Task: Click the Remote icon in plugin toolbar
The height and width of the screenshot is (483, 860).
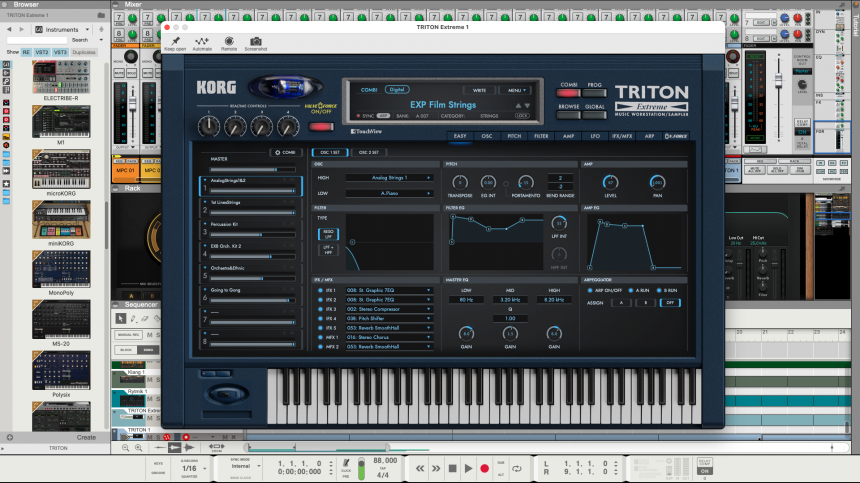Action: (229, 41)
